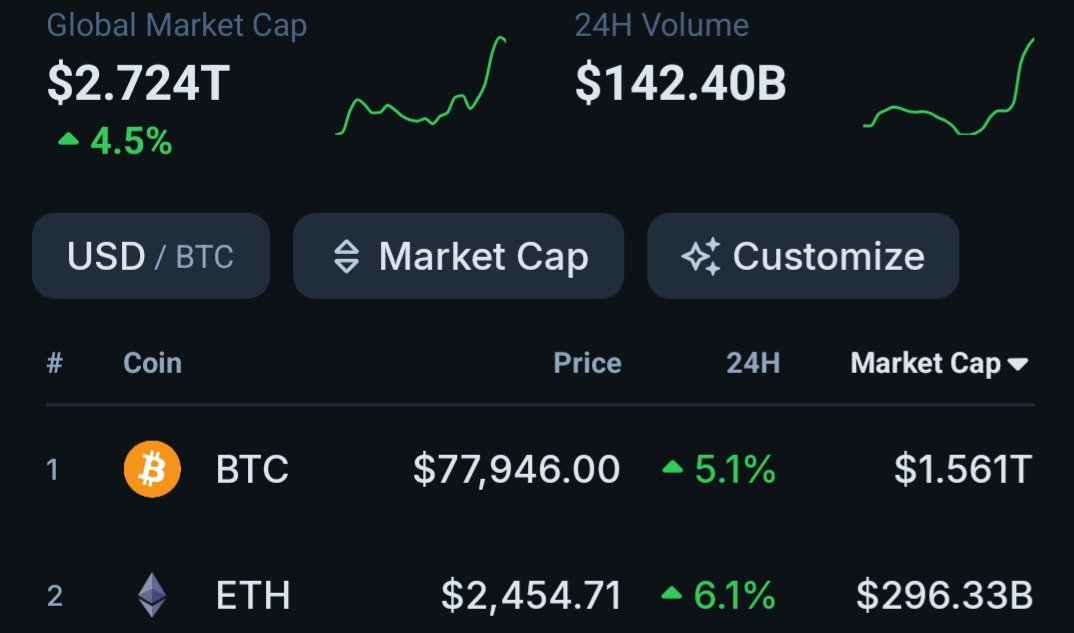Open the Customize button
Viewport: 1074px width, 633px height.
(803, 256)
